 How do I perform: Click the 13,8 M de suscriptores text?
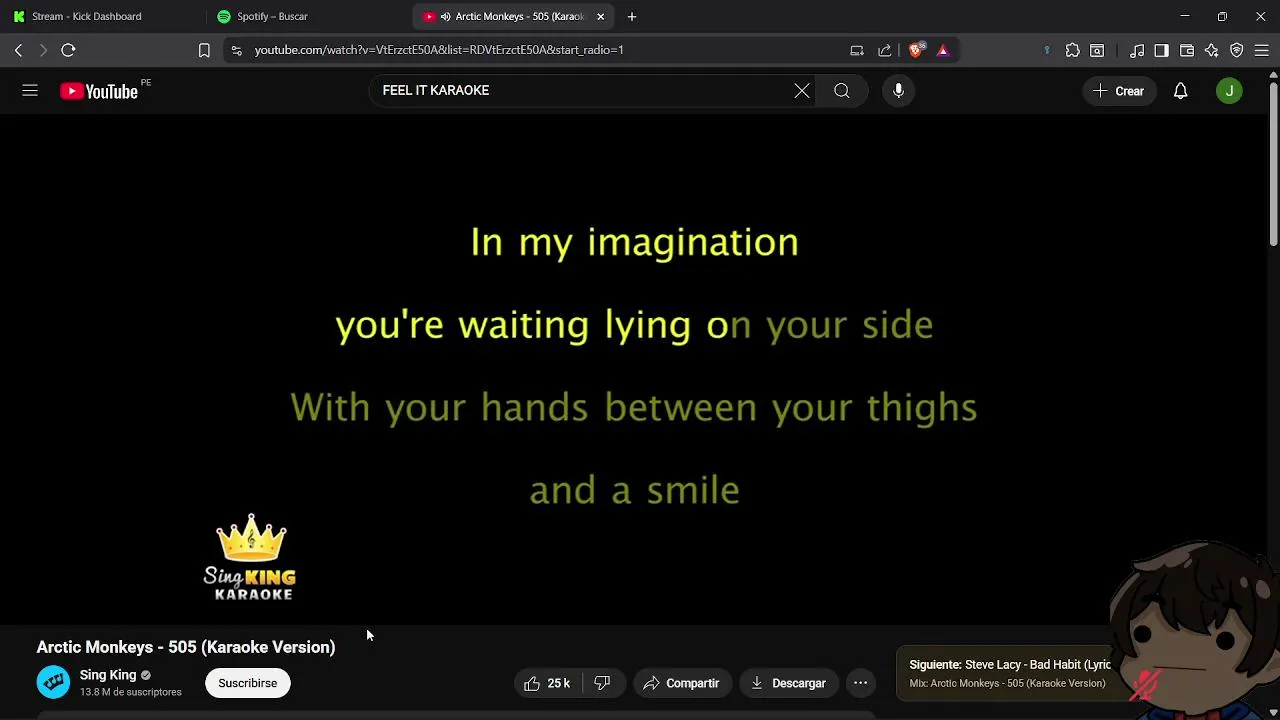131,692
